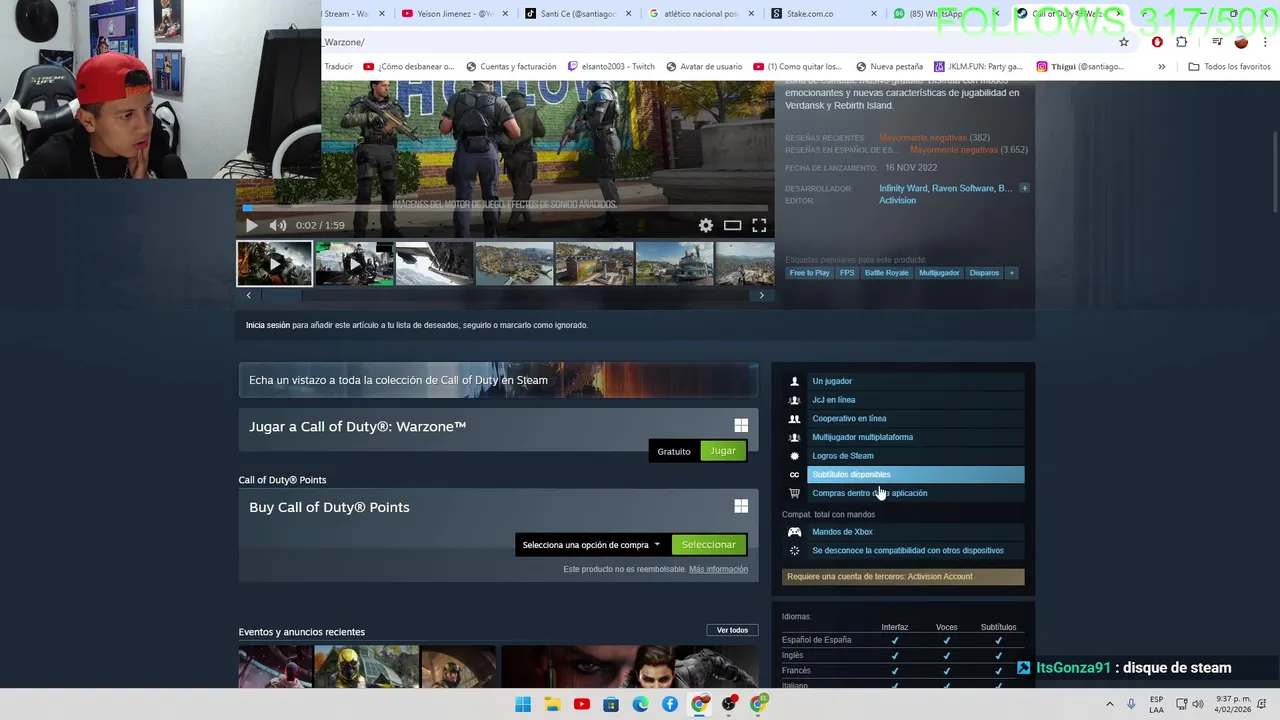Open File Explorer from taskbar
The width and height of the screenshot is (1280, 720).
(552, 705)
